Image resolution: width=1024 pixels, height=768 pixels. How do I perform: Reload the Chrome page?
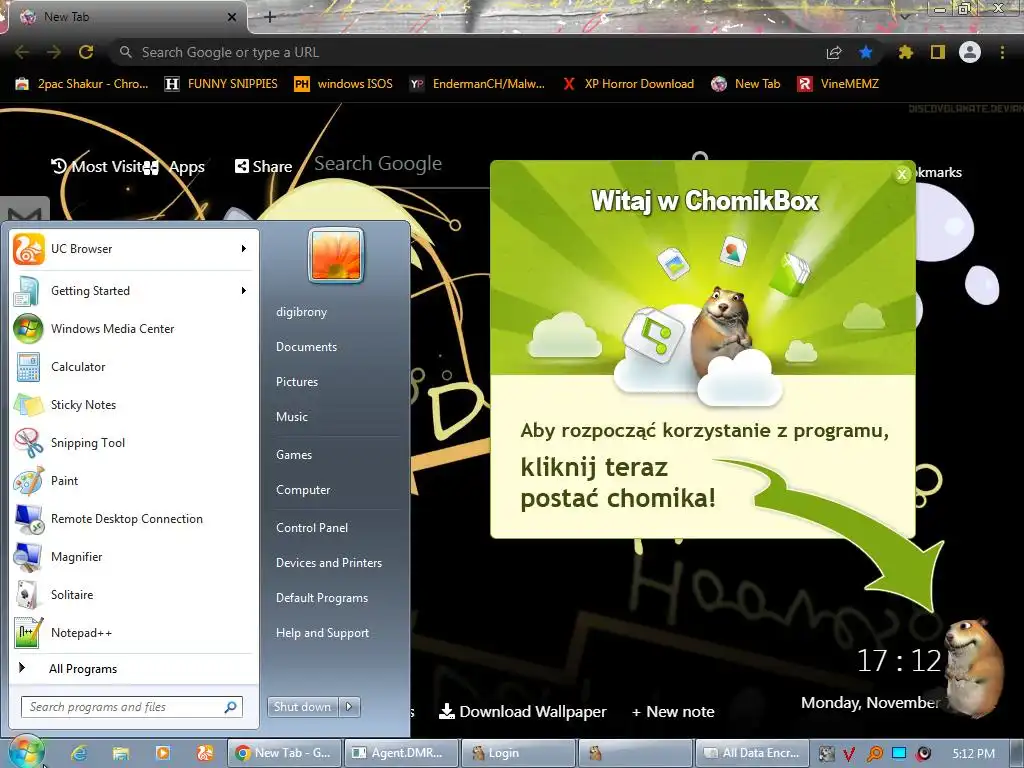click(x=86, y=52)
